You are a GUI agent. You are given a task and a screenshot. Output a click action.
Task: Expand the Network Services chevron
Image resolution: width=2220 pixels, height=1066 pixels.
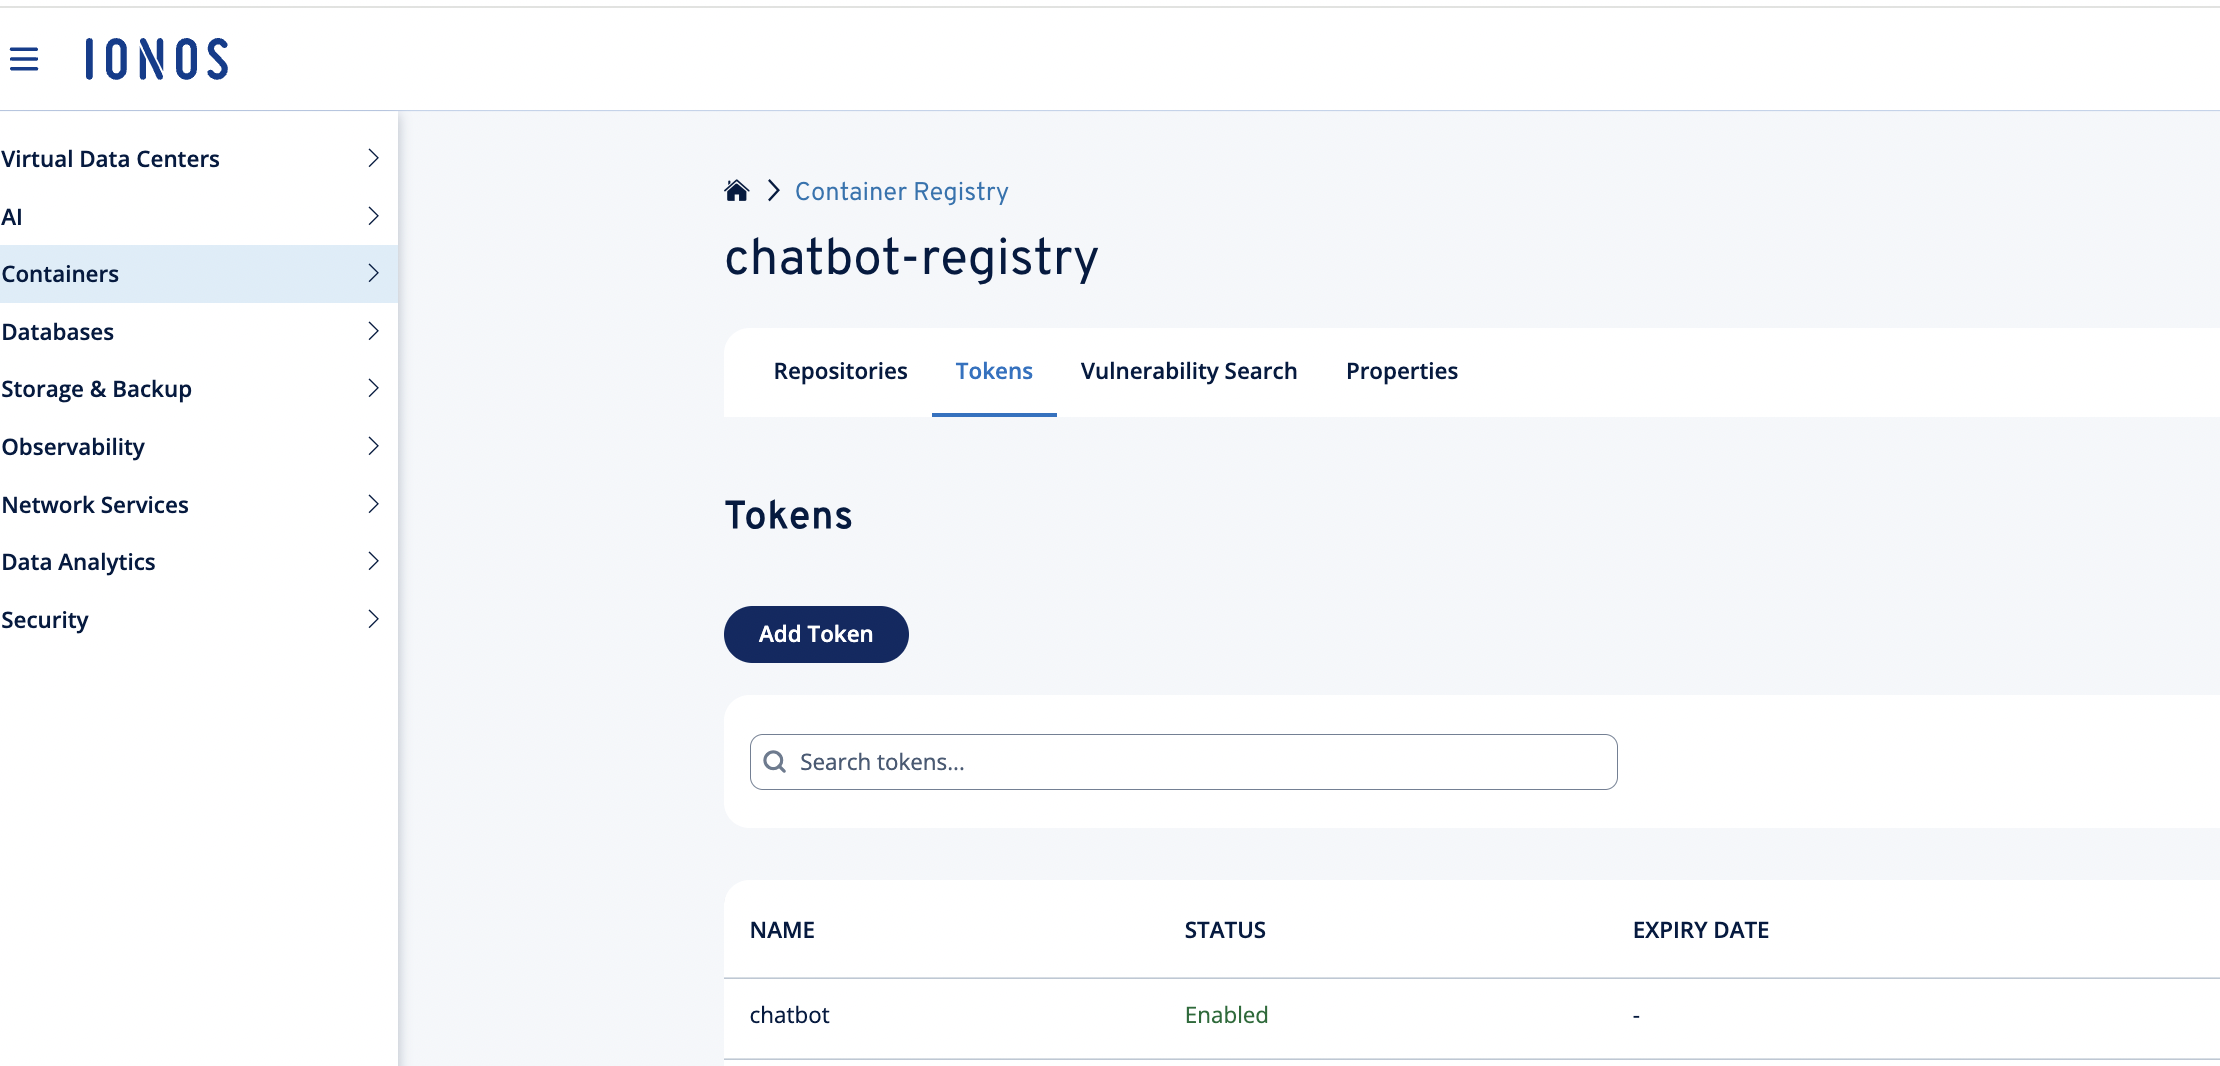[374, 504]
